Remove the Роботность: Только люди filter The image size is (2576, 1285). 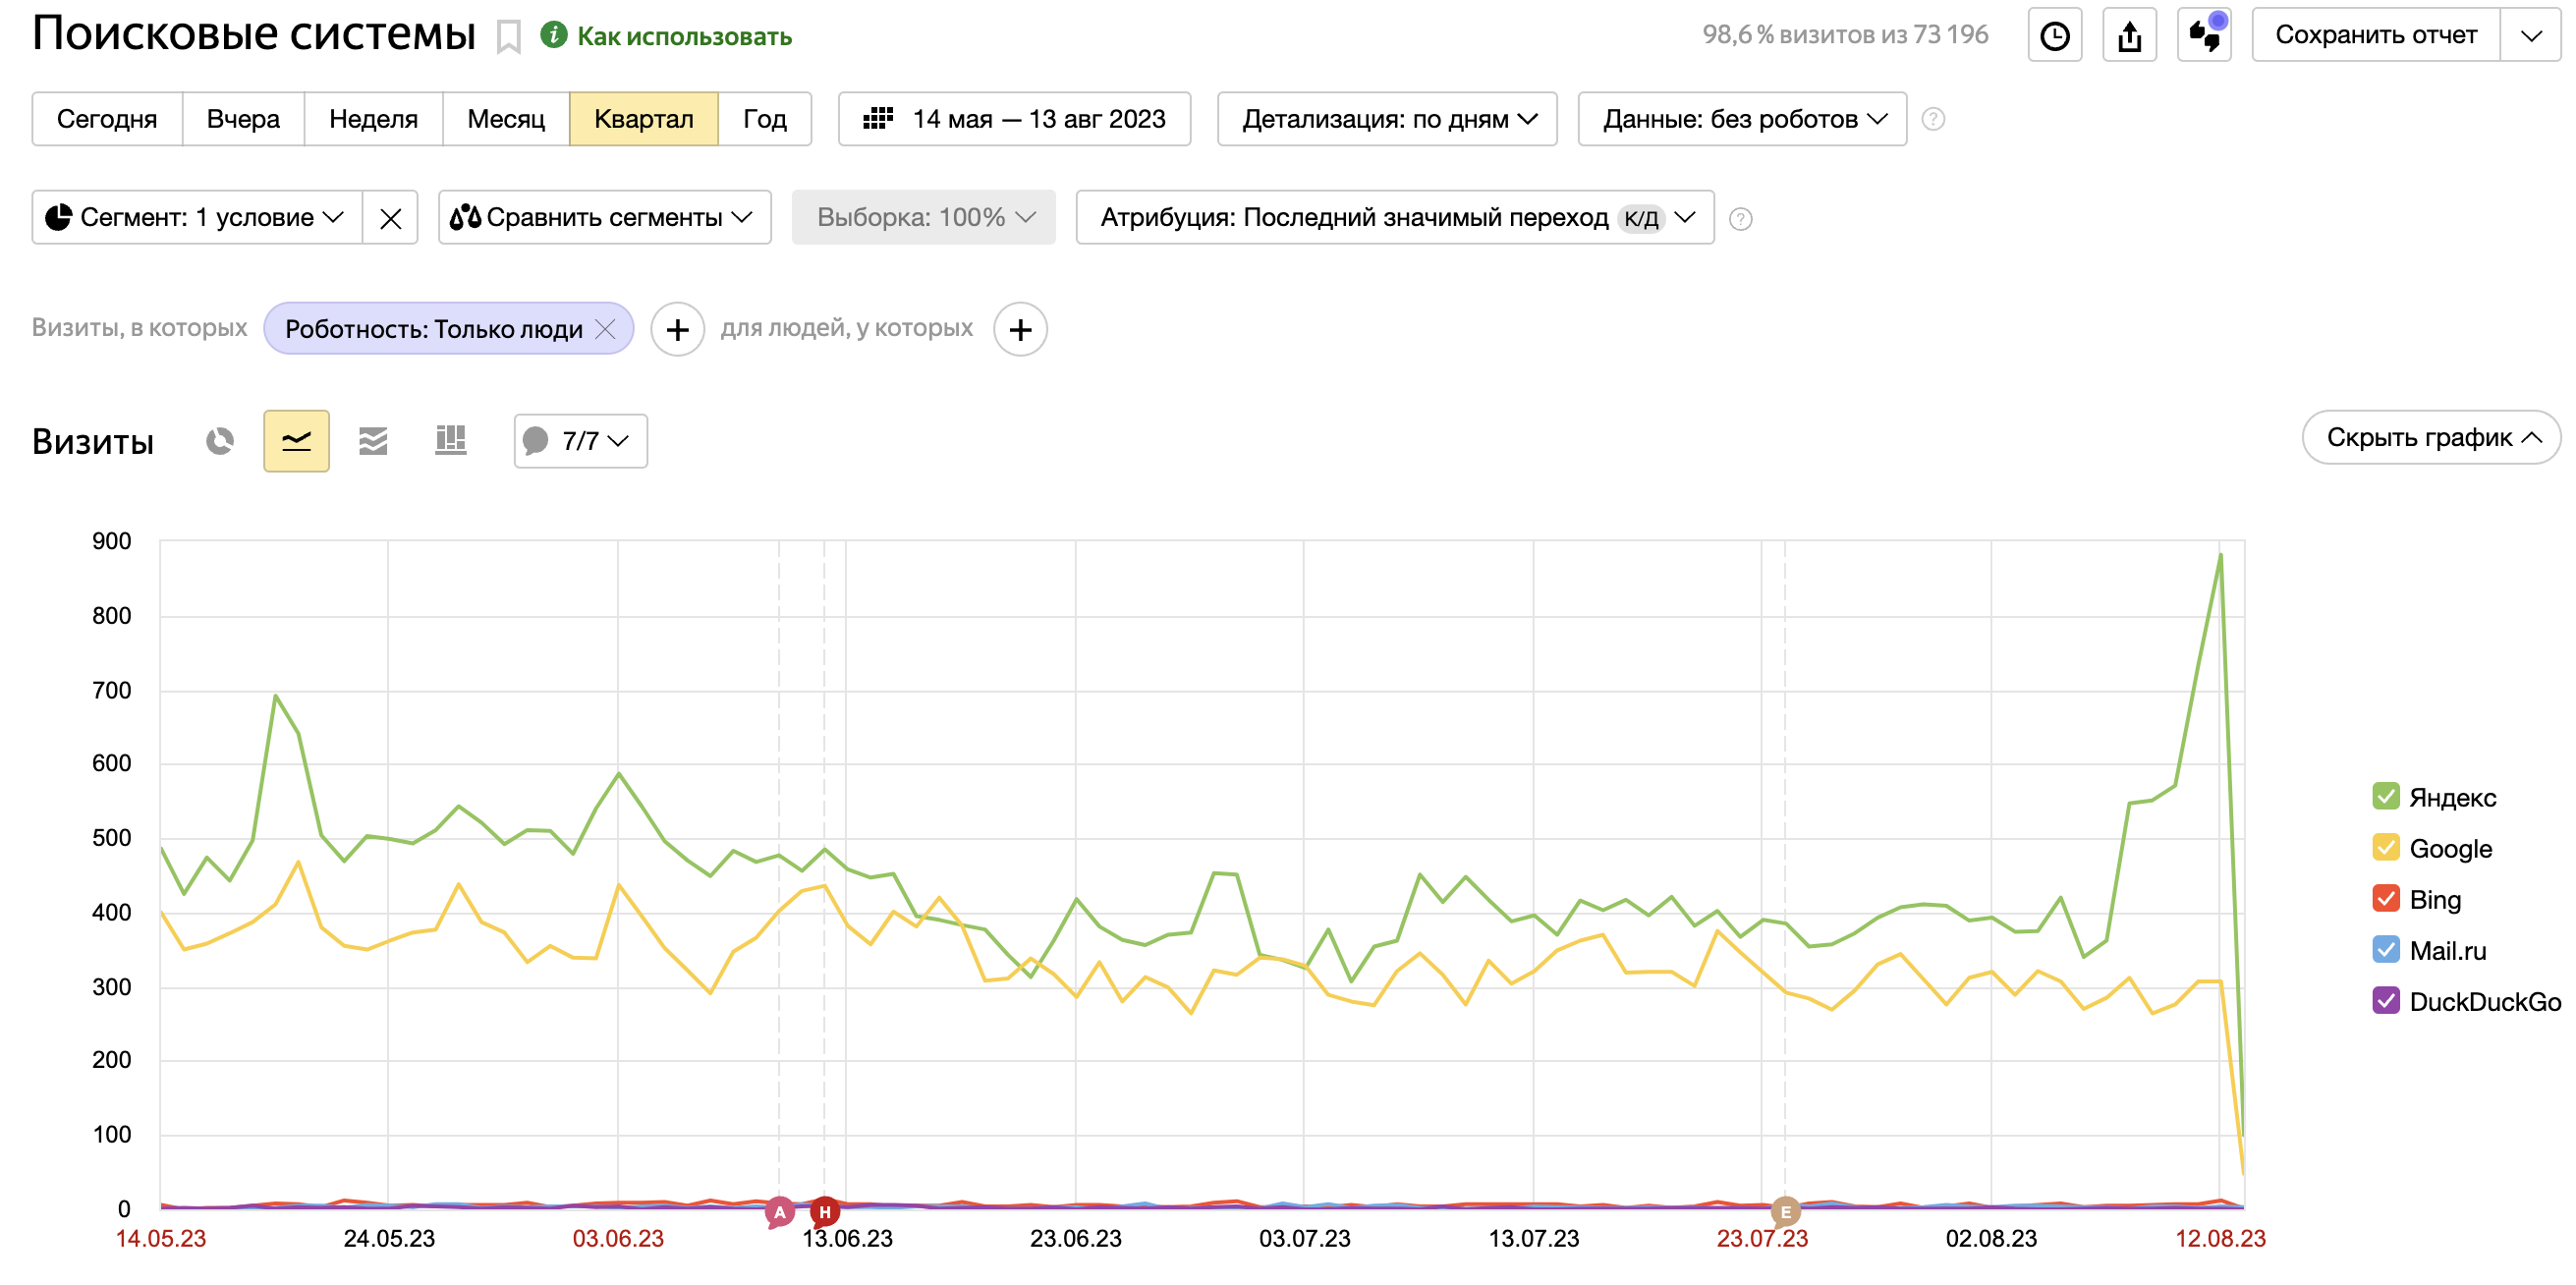pyautogui.click(x=605, y=329)
